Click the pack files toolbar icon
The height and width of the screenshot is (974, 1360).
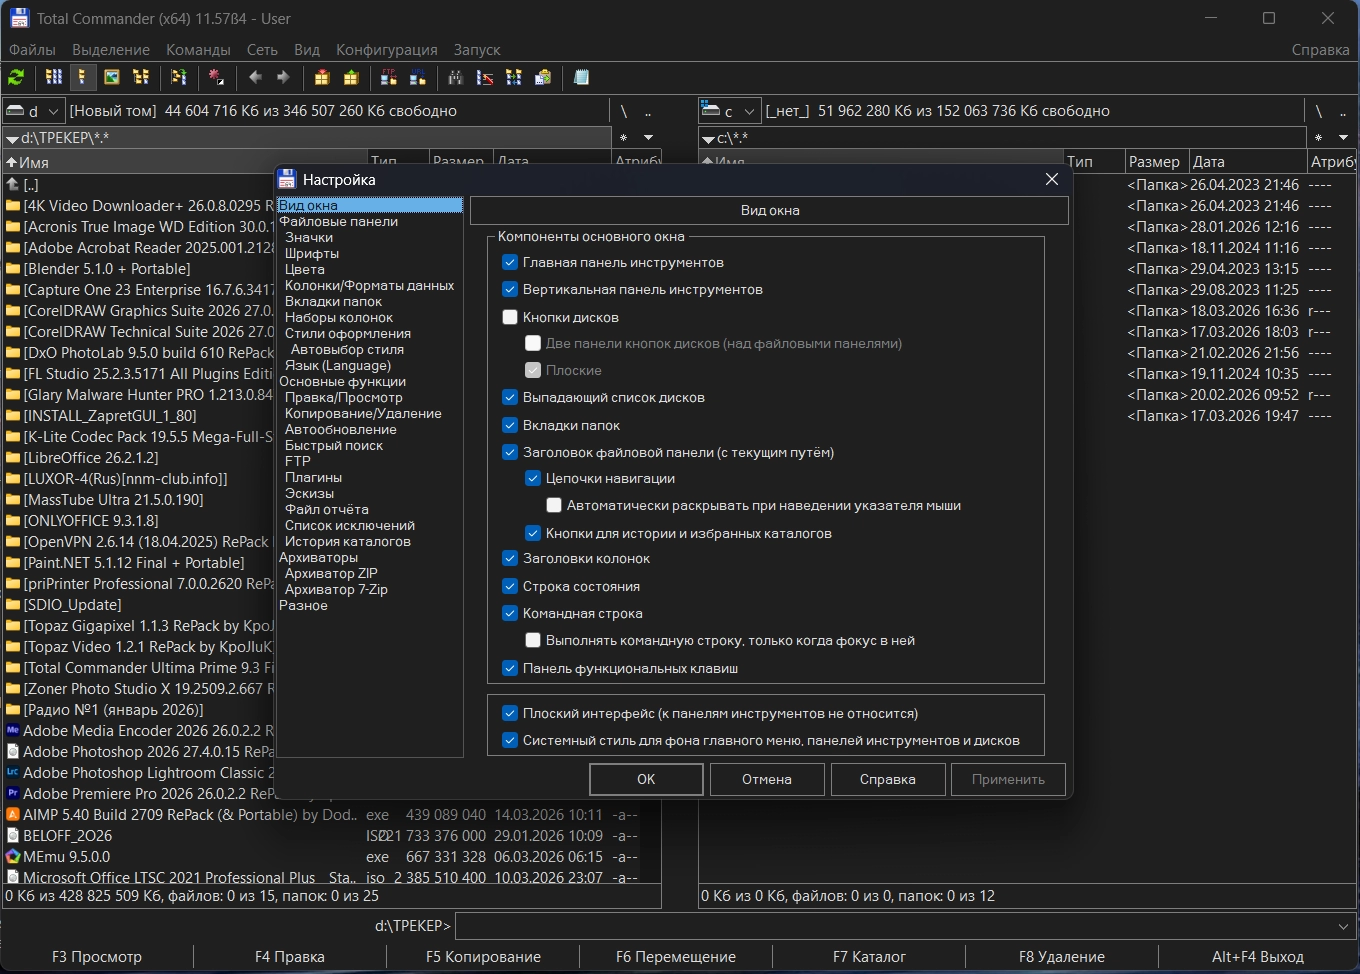click(x=322, y=77)
